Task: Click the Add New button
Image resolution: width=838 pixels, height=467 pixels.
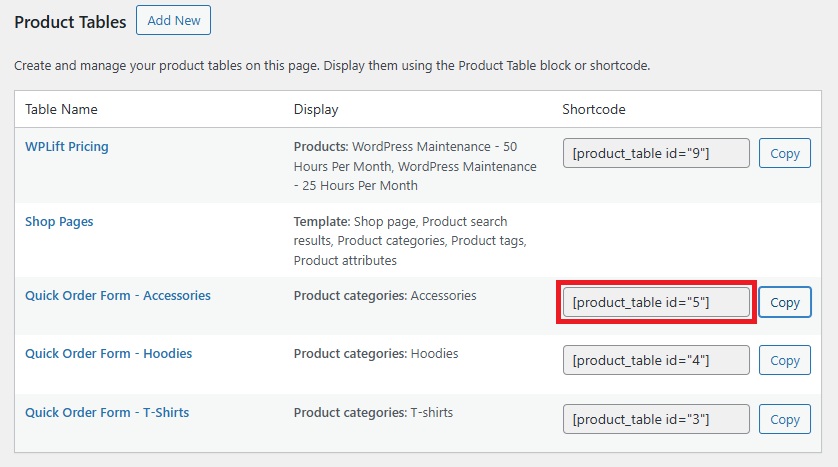Action: (173, 20)
